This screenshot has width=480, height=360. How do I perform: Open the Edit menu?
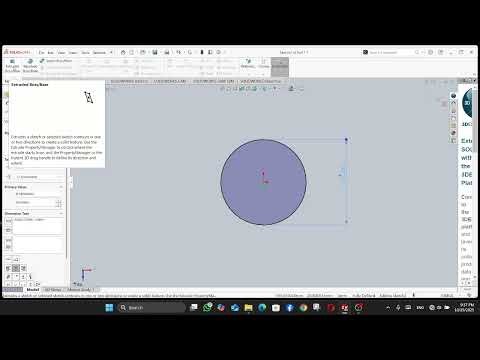point(51,53)
